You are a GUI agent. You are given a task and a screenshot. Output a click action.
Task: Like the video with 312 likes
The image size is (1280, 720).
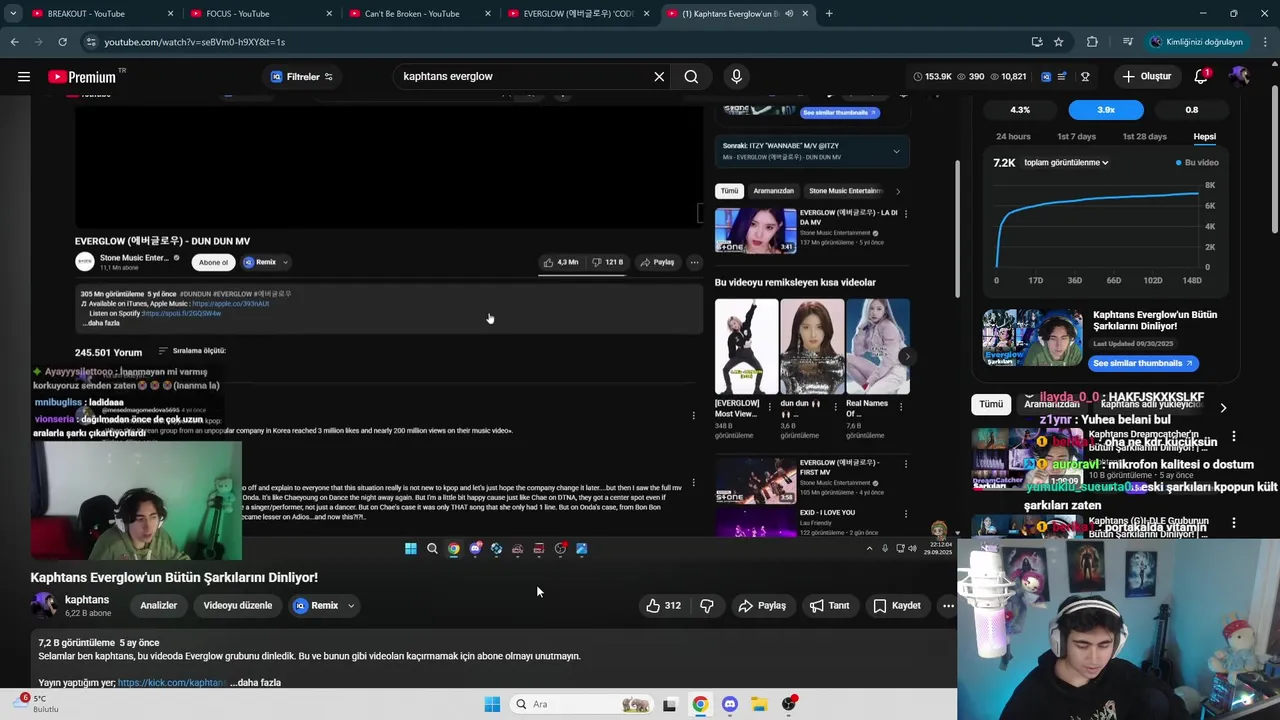tap(664, 605)
